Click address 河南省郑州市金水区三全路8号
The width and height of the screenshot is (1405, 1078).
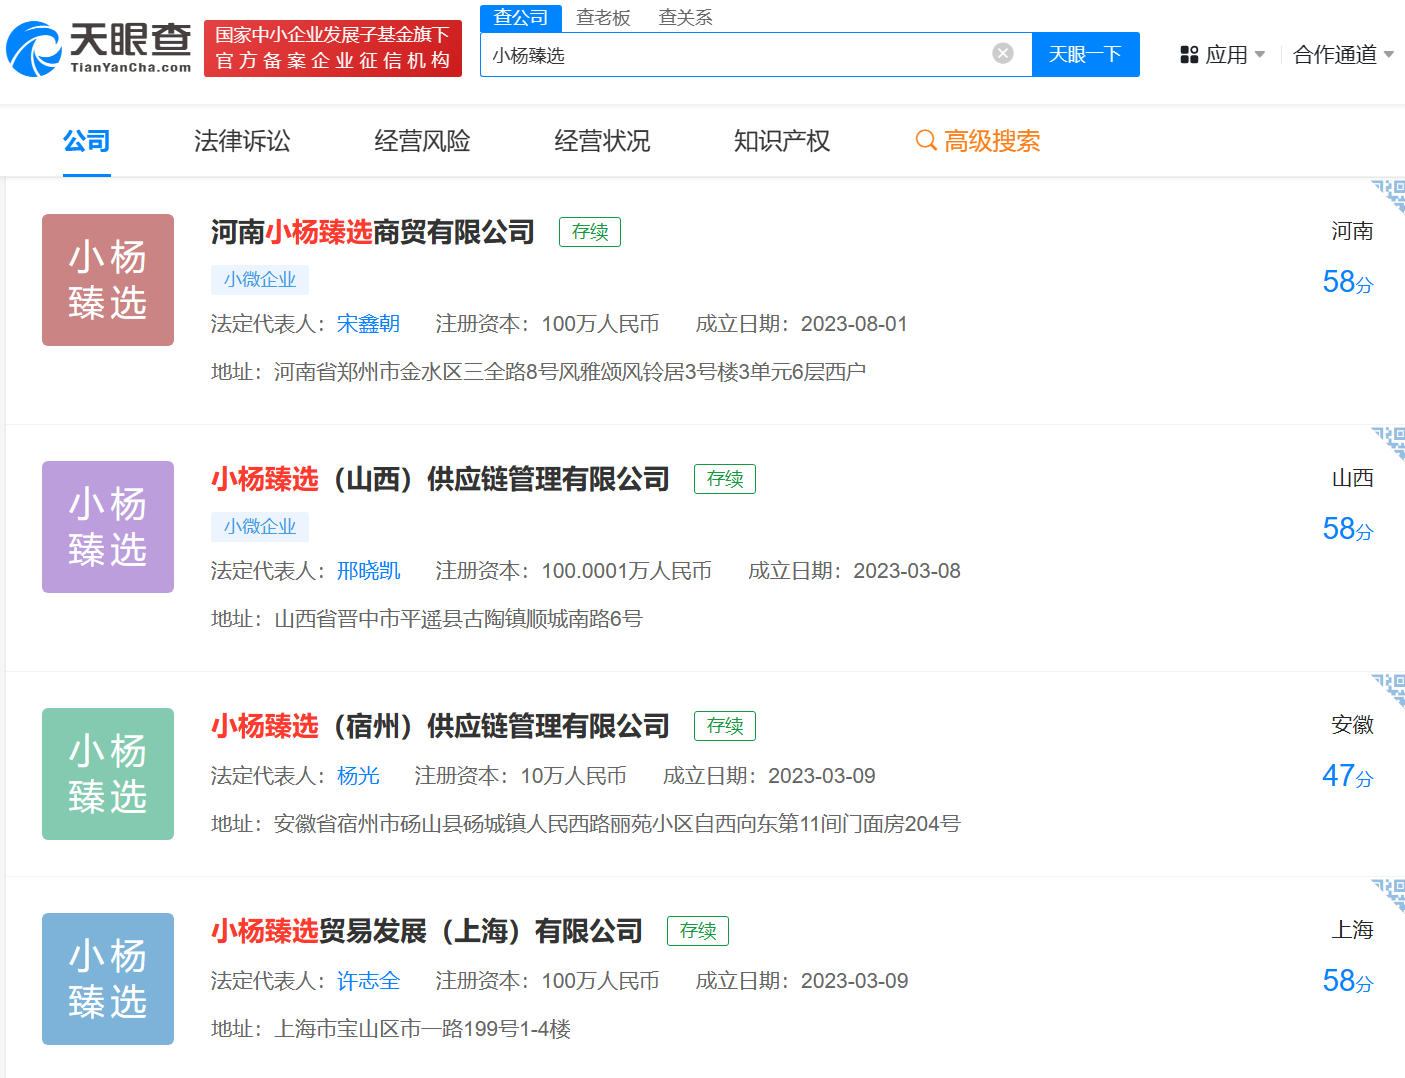[570, 372]
